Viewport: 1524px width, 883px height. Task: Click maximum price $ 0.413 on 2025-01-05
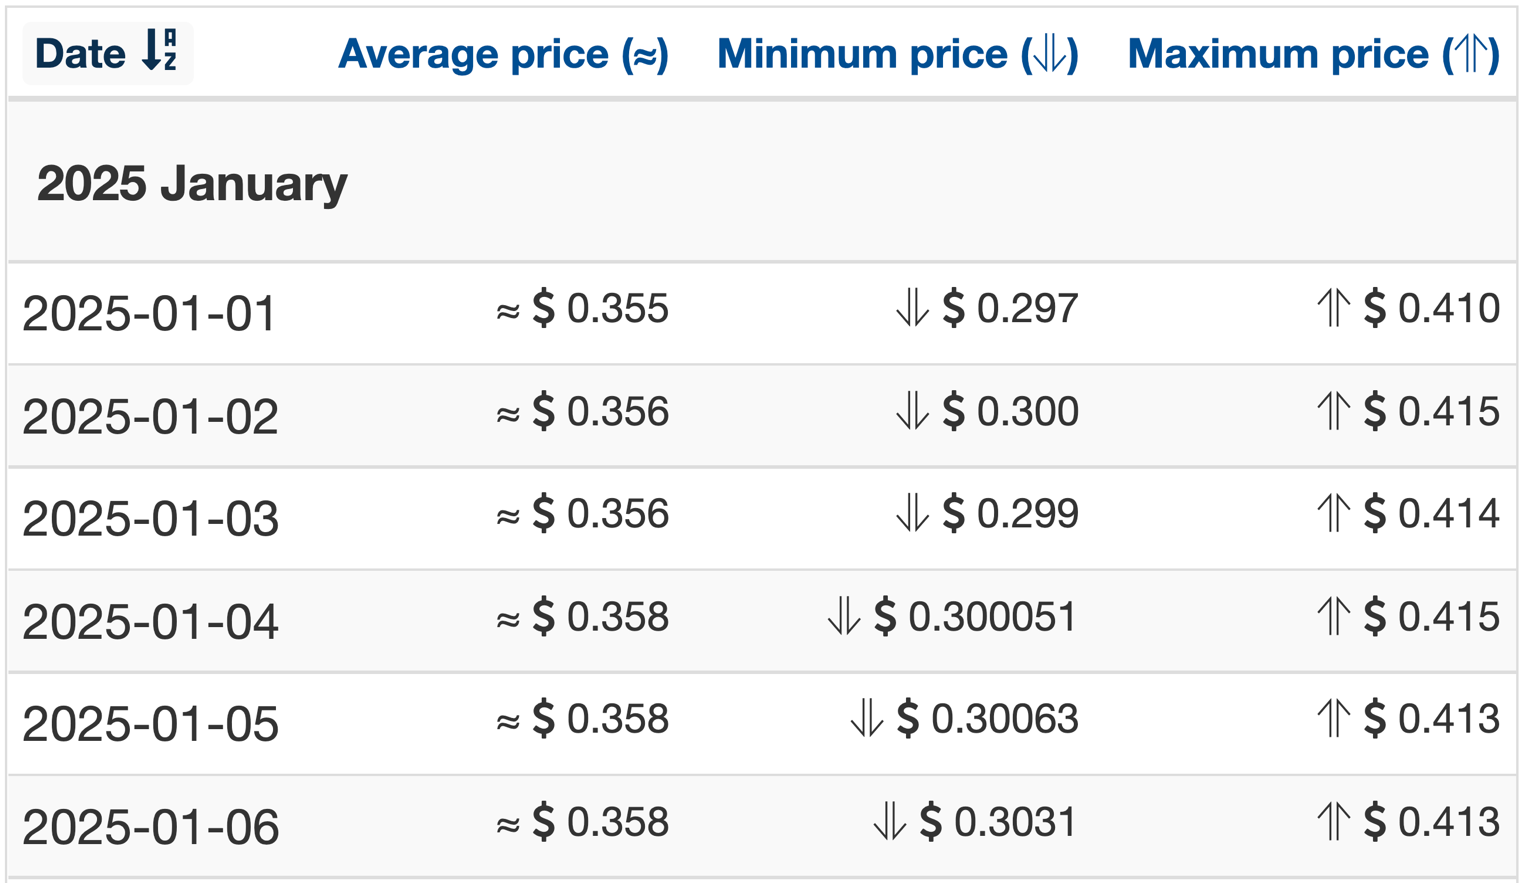(1432, 718)
